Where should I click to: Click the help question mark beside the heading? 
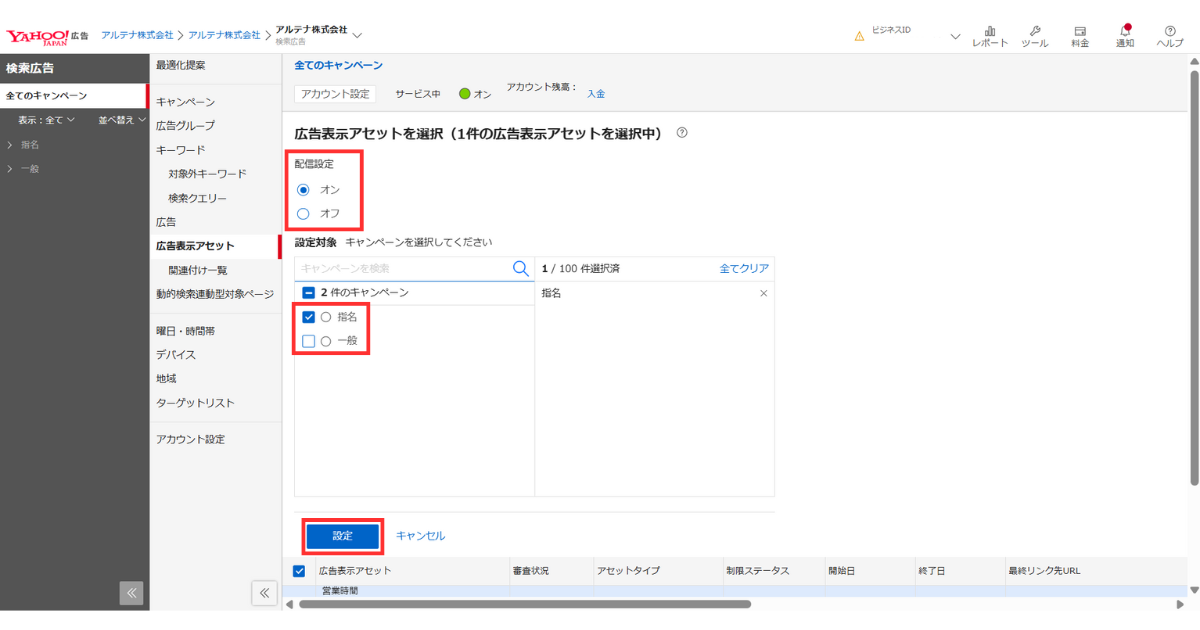(x=682, y=132)
